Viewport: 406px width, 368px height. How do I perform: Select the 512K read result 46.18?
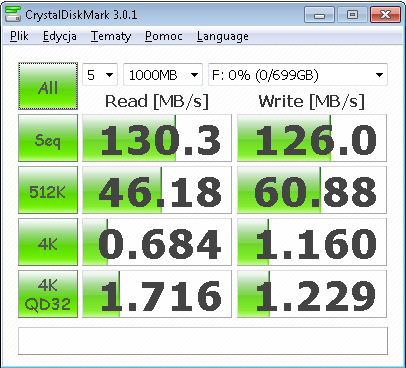pyautogui.click(x=157, y=190)
